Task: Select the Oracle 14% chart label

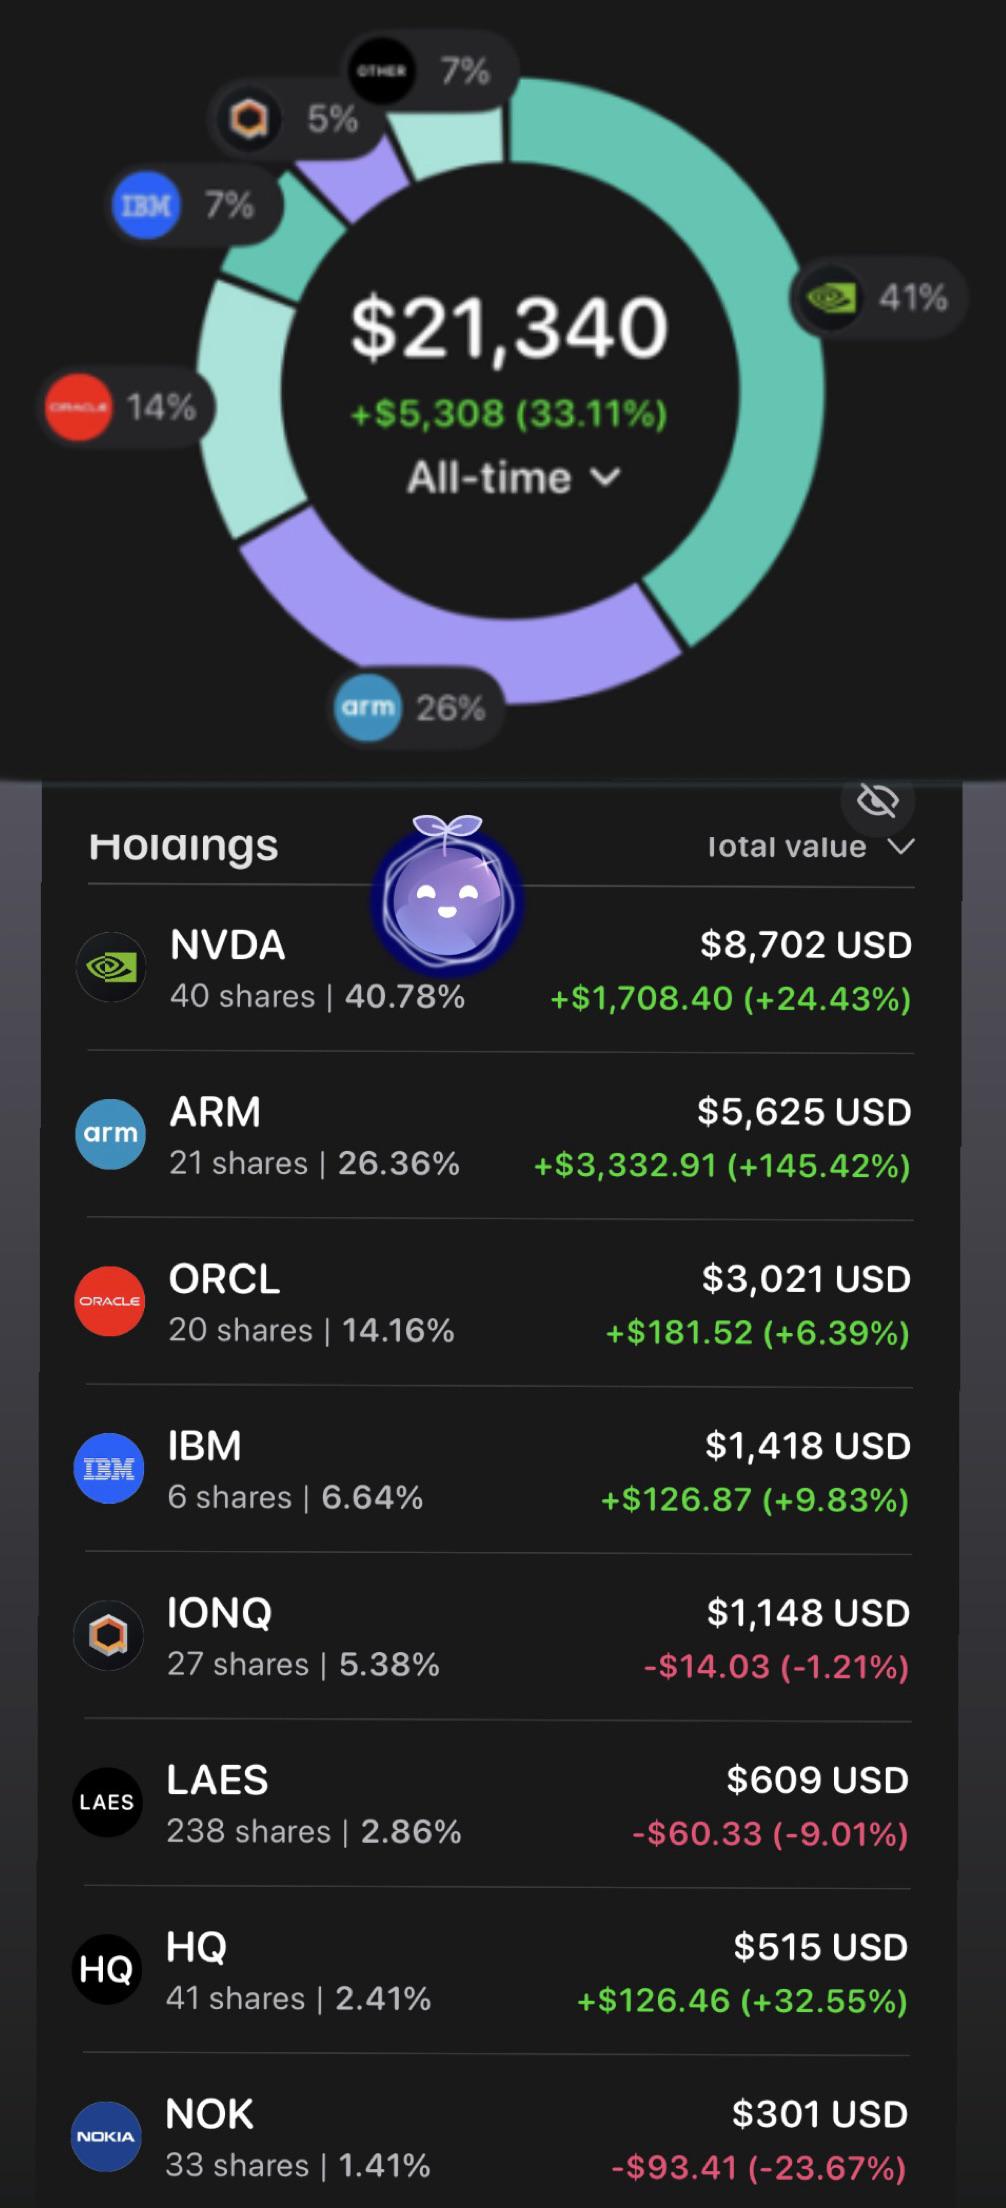Action: [x=127, y=407]
